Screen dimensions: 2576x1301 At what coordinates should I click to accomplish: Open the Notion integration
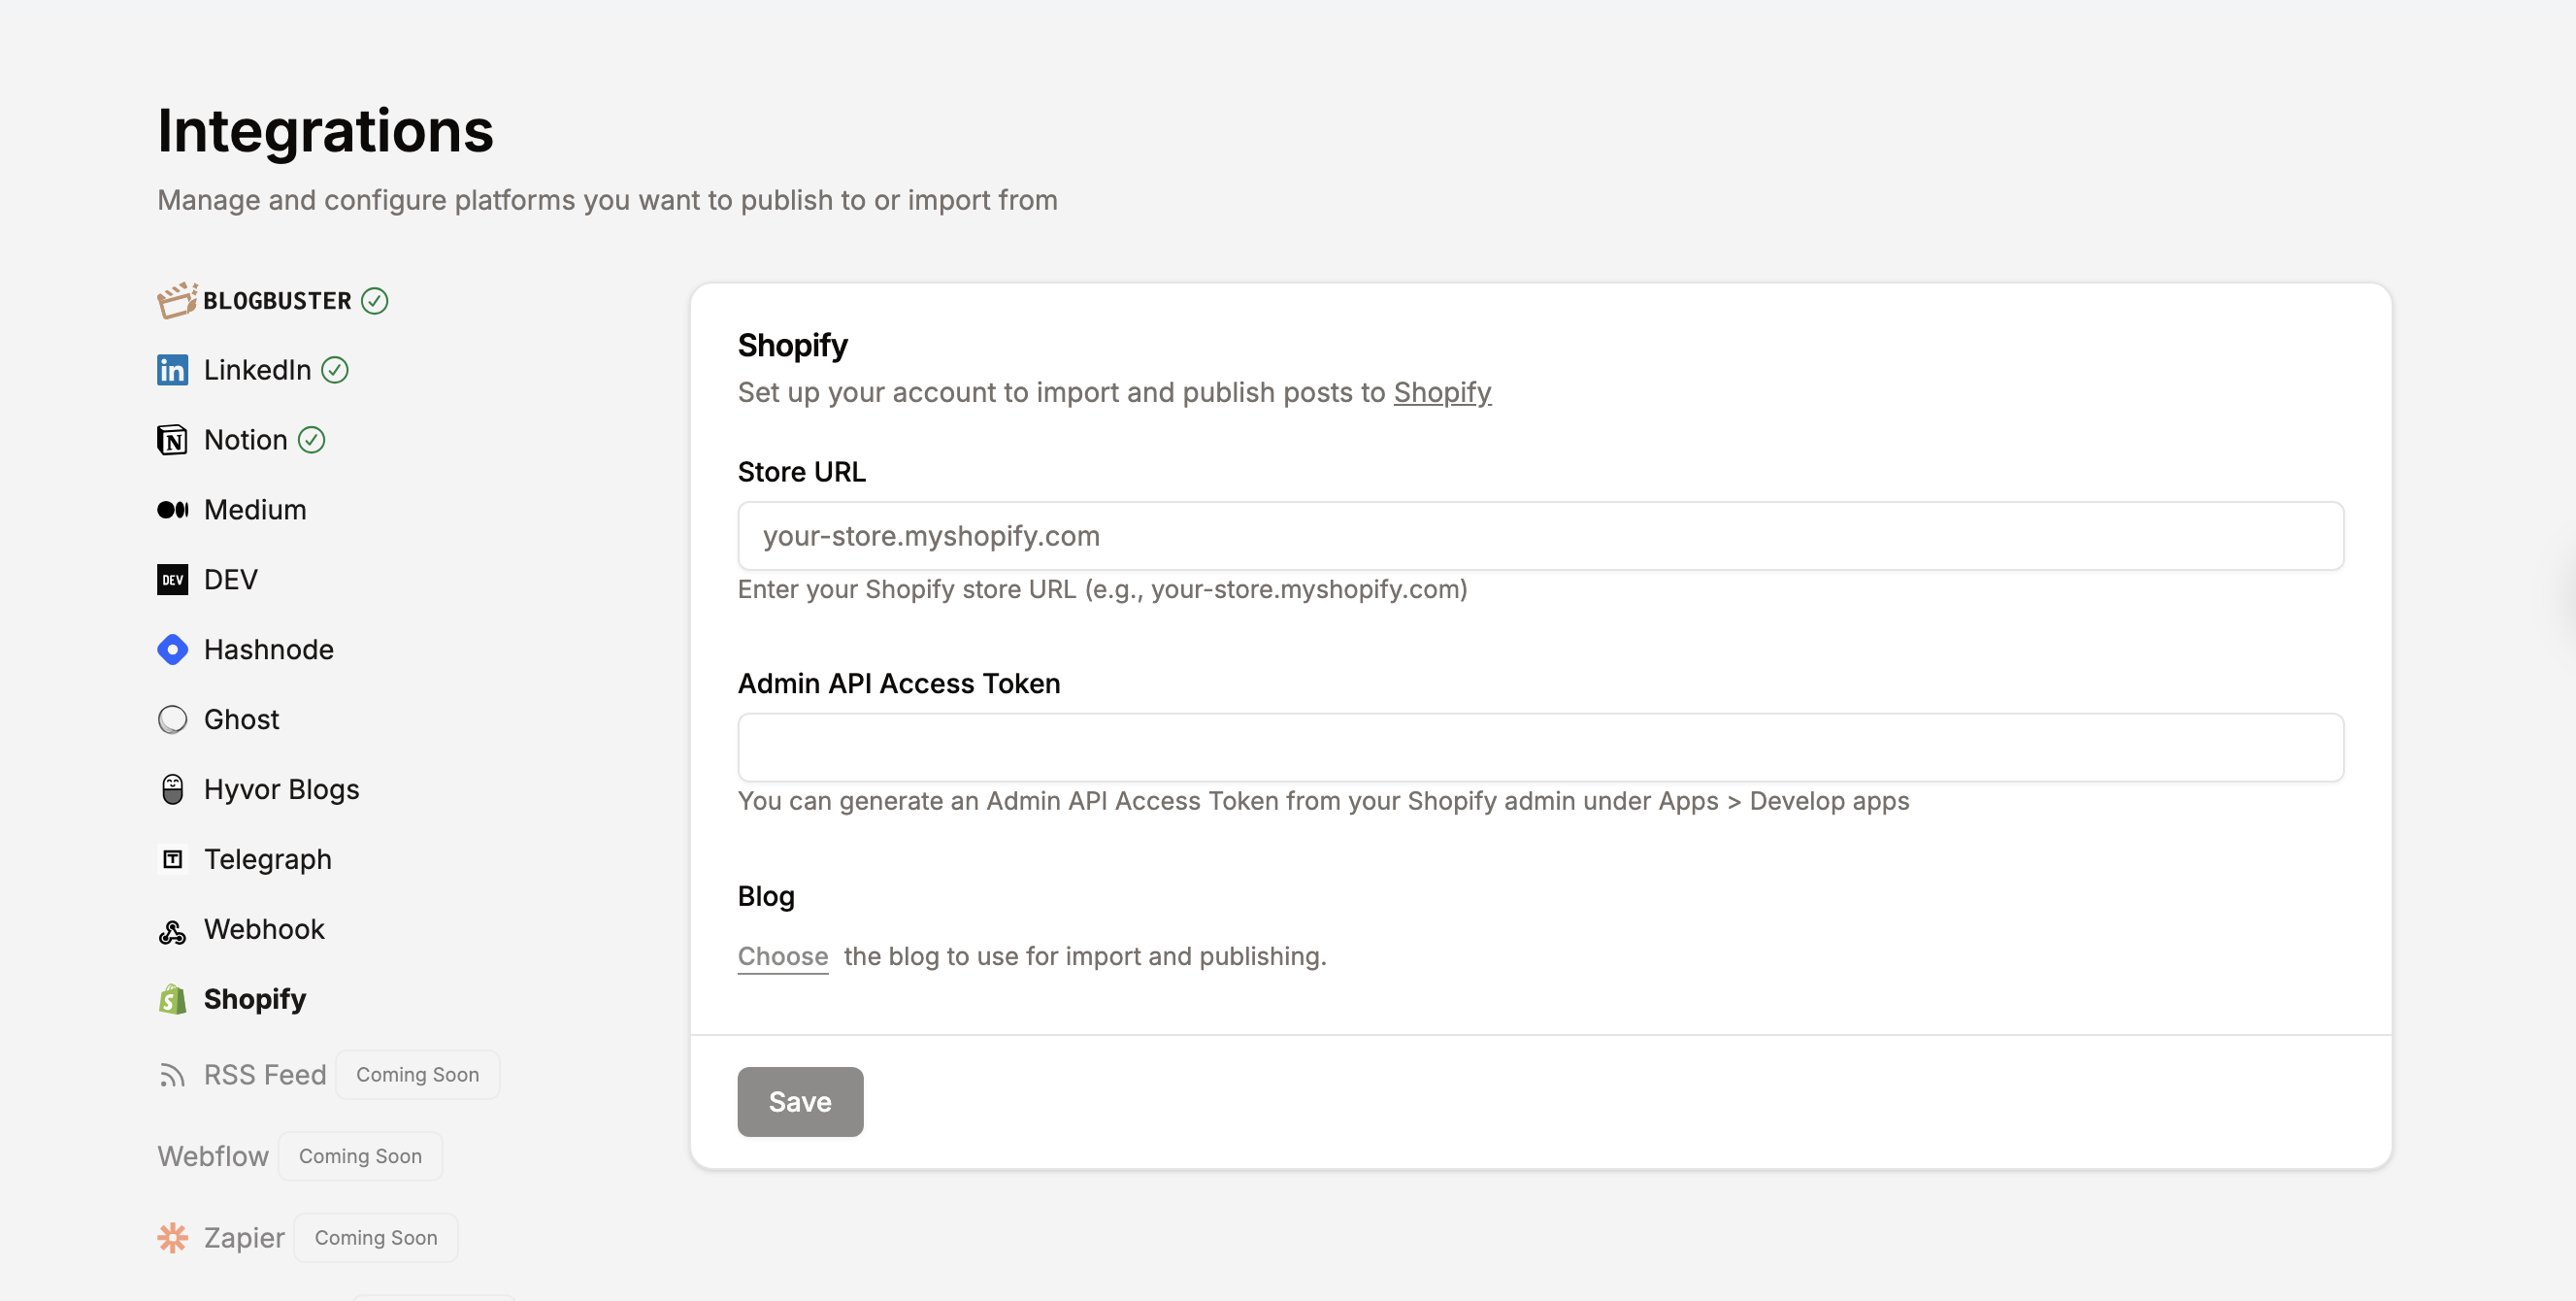(x=245, y=440)
